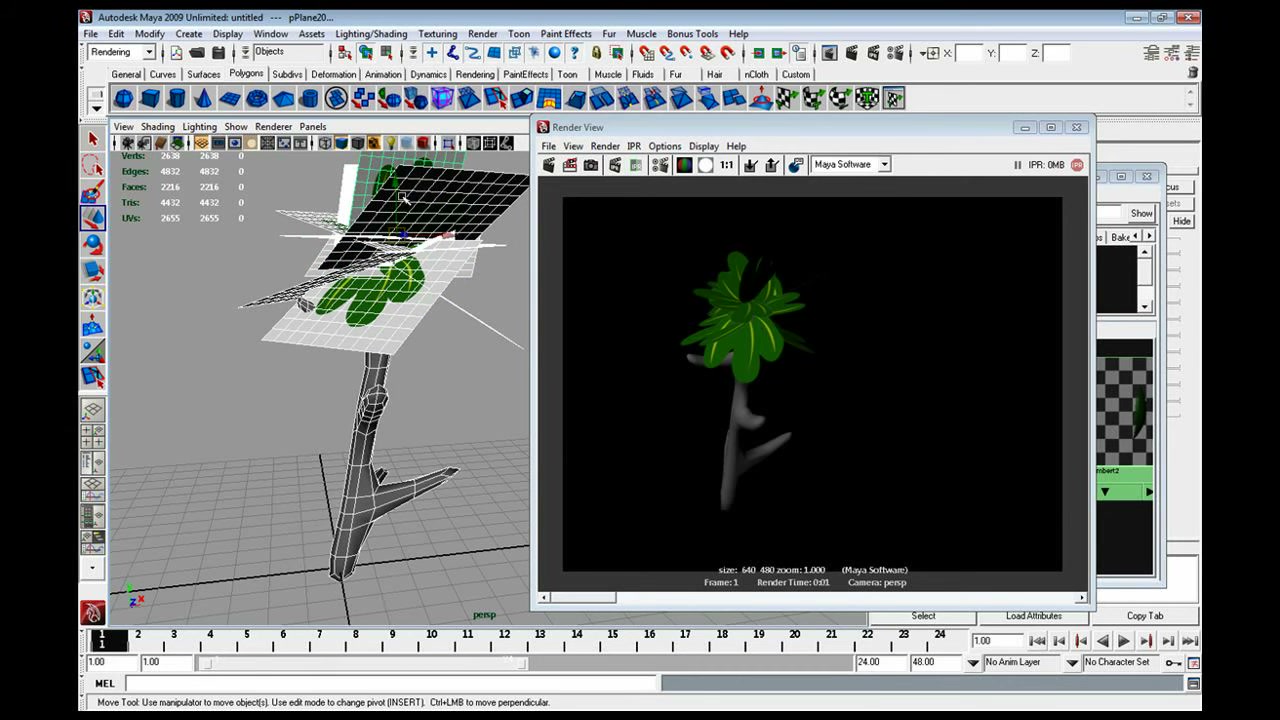Image resolution: width=1280 pixels, height=720 pixels.
Task: Create a polygon sphere from the shelf
Action: (x=123, y=98)
